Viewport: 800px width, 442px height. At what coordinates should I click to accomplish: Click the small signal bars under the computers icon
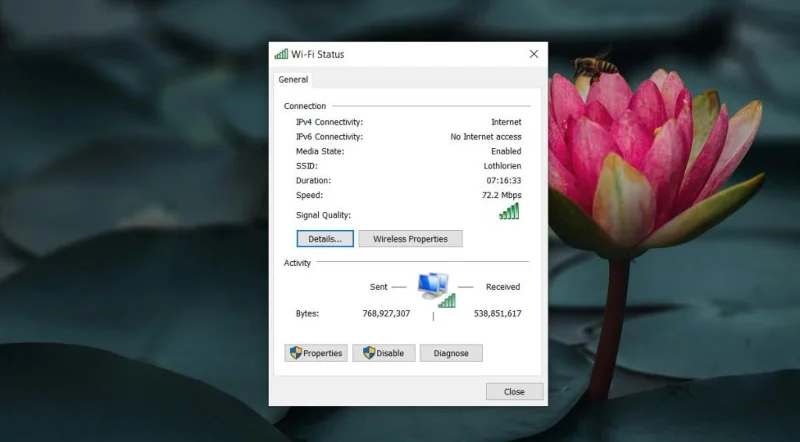(x=447, y=301)
